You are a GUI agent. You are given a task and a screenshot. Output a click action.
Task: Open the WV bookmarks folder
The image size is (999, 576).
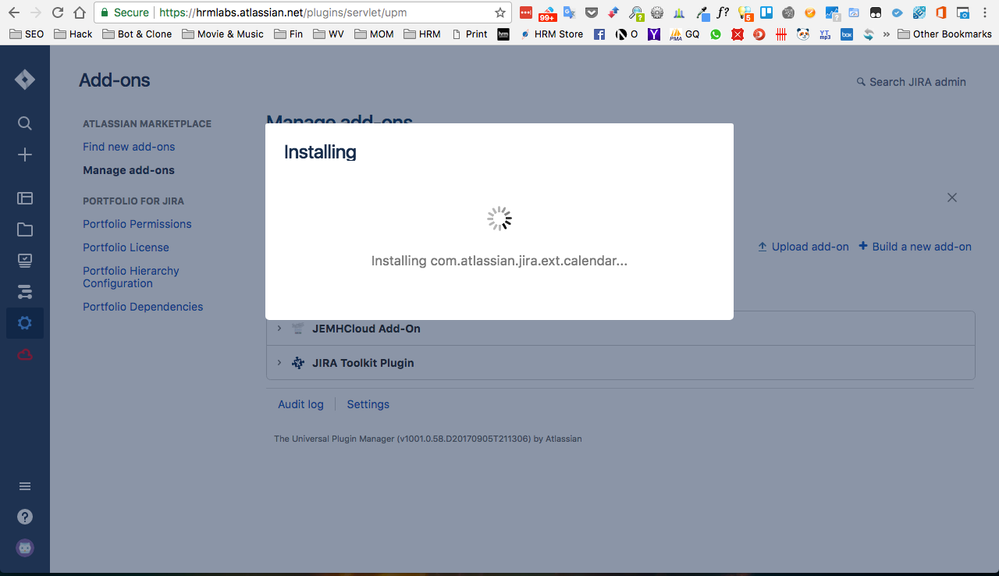(x=329, y=34)
